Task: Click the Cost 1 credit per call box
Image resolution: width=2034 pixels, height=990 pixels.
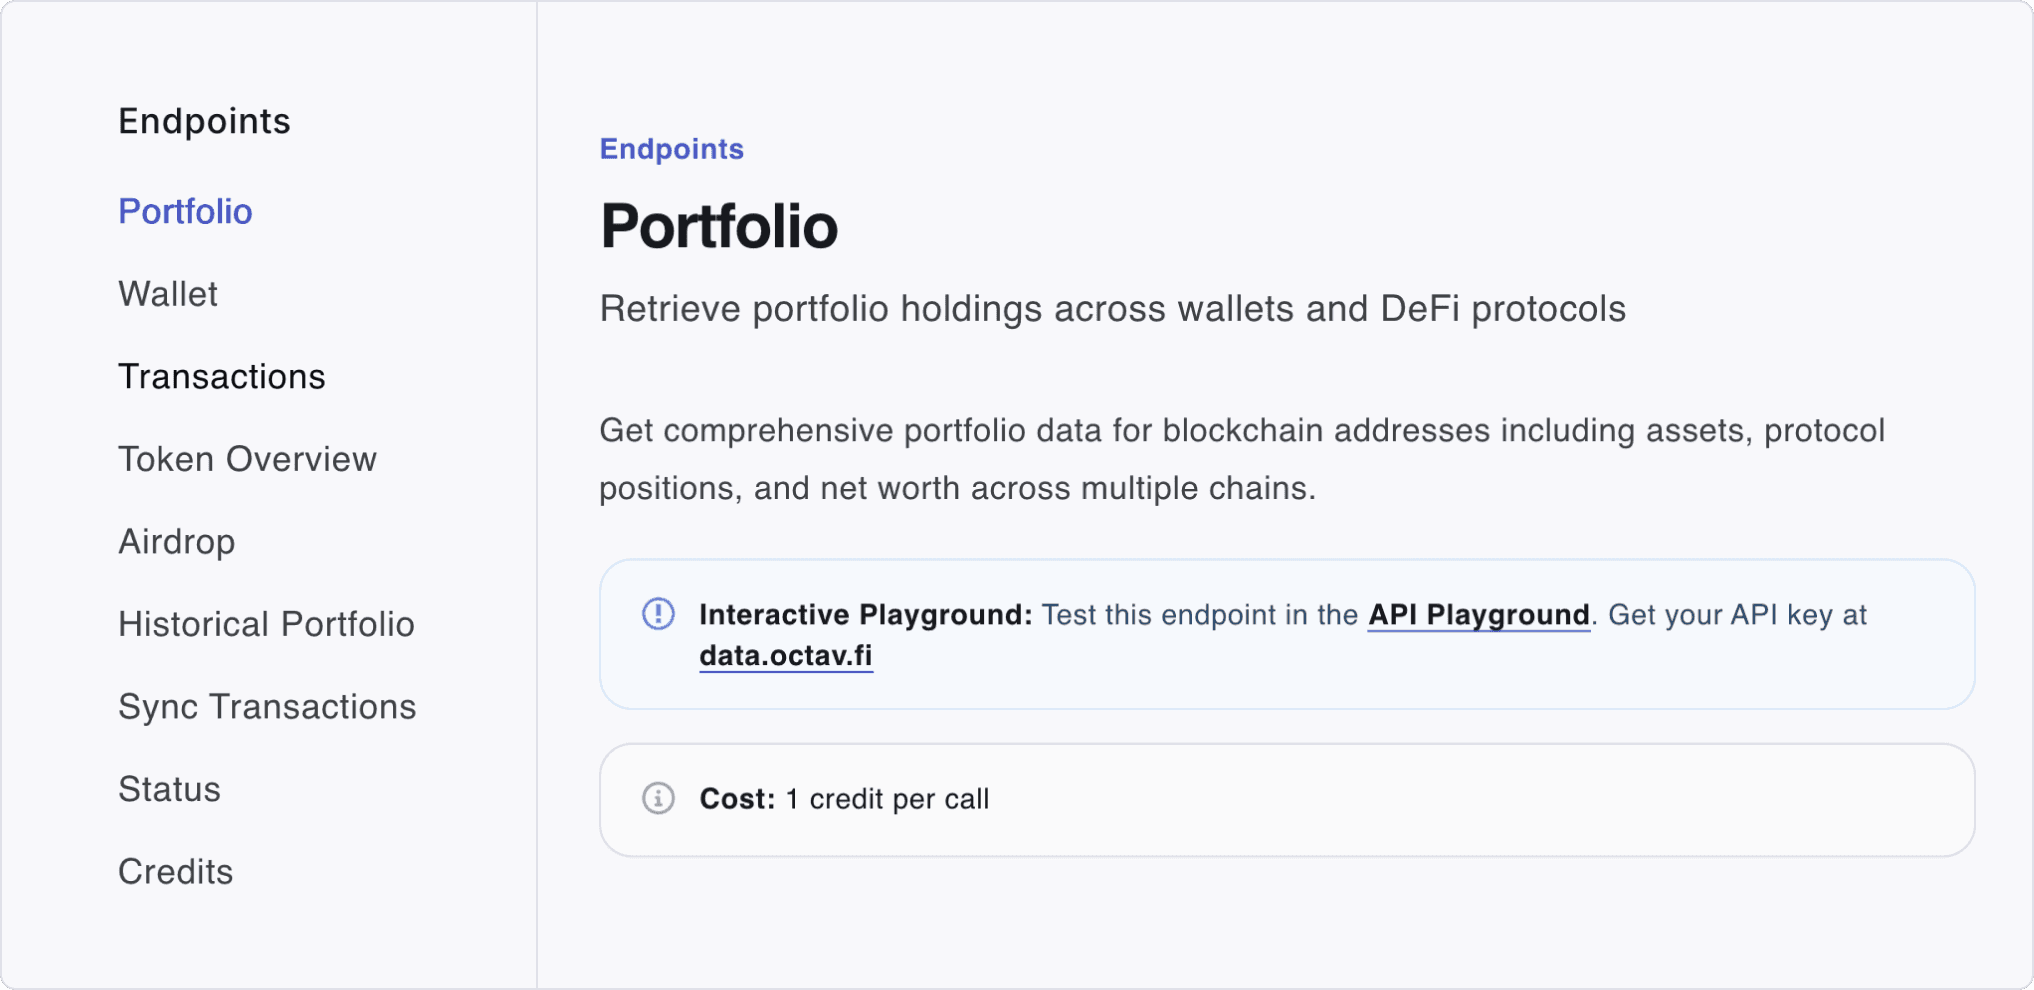Action: point(1286,799)
